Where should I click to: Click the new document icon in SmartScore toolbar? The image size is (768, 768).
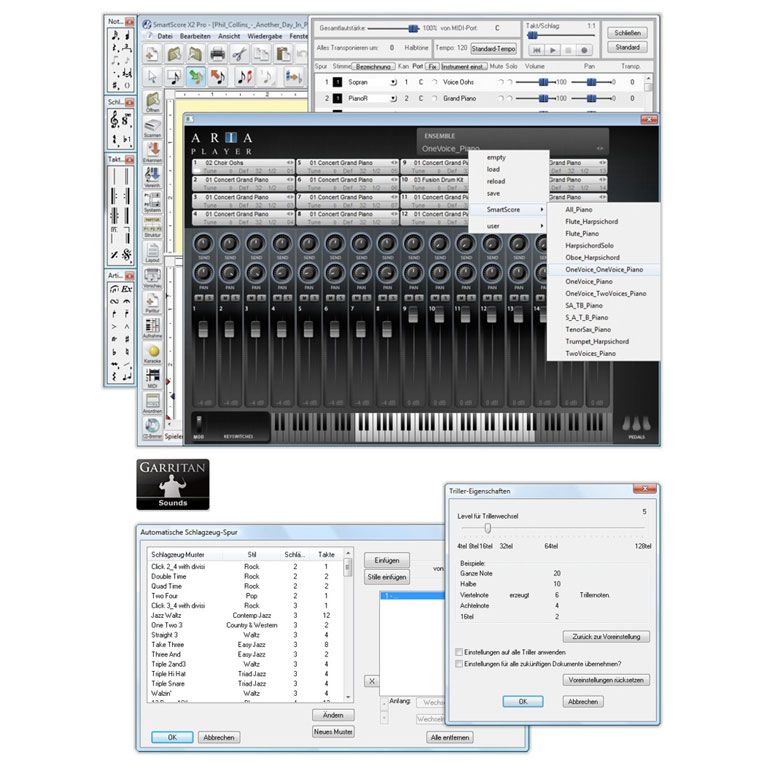[x=152, y=53]
